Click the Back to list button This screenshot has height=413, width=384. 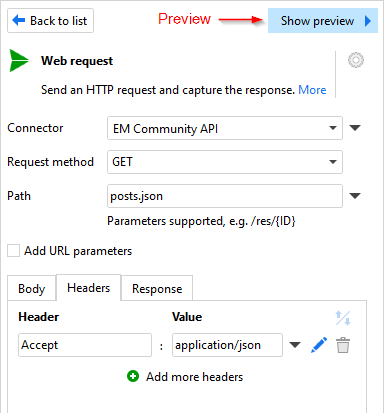[x=50, y=21]
